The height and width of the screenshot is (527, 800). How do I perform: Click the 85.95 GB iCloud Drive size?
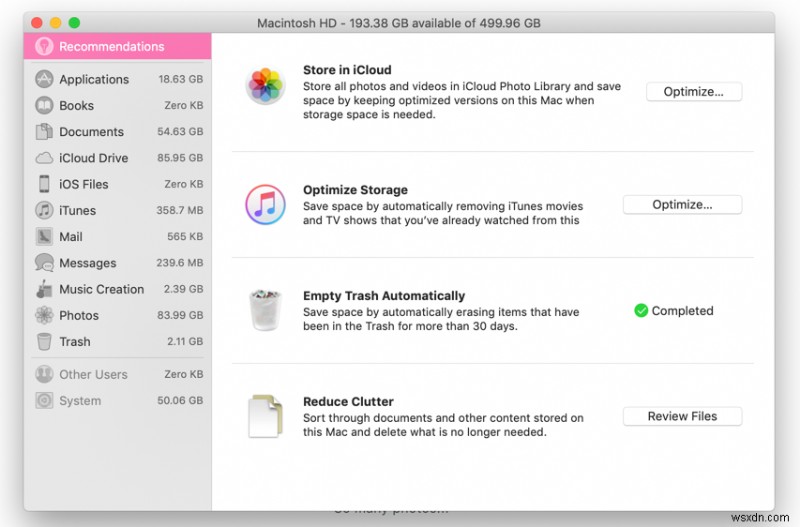(180, 158)
